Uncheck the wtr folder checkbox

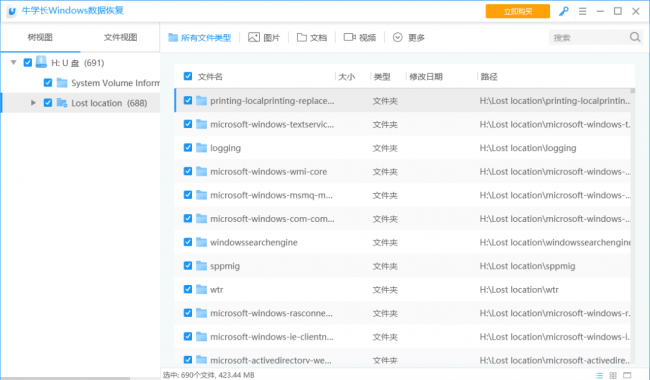[188, 289]
